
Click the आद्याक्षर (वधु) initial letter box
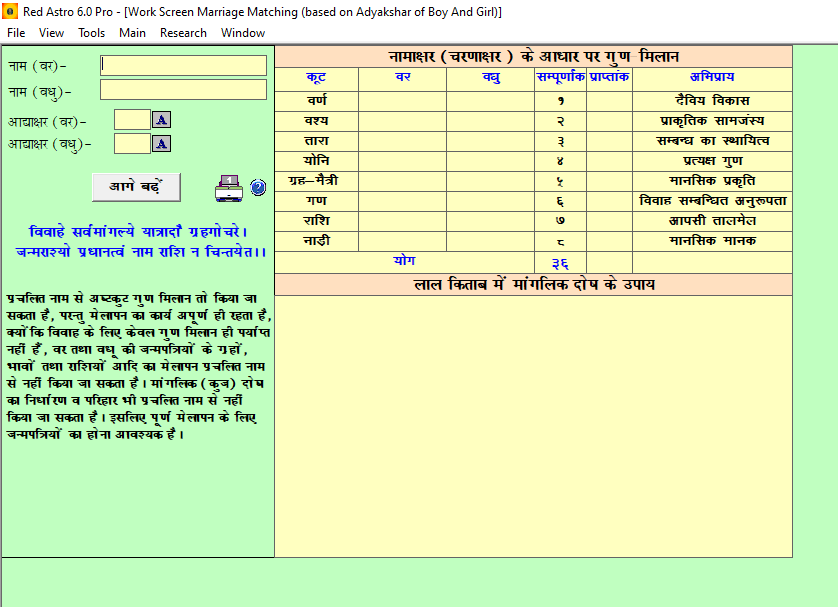pos(132,144)
